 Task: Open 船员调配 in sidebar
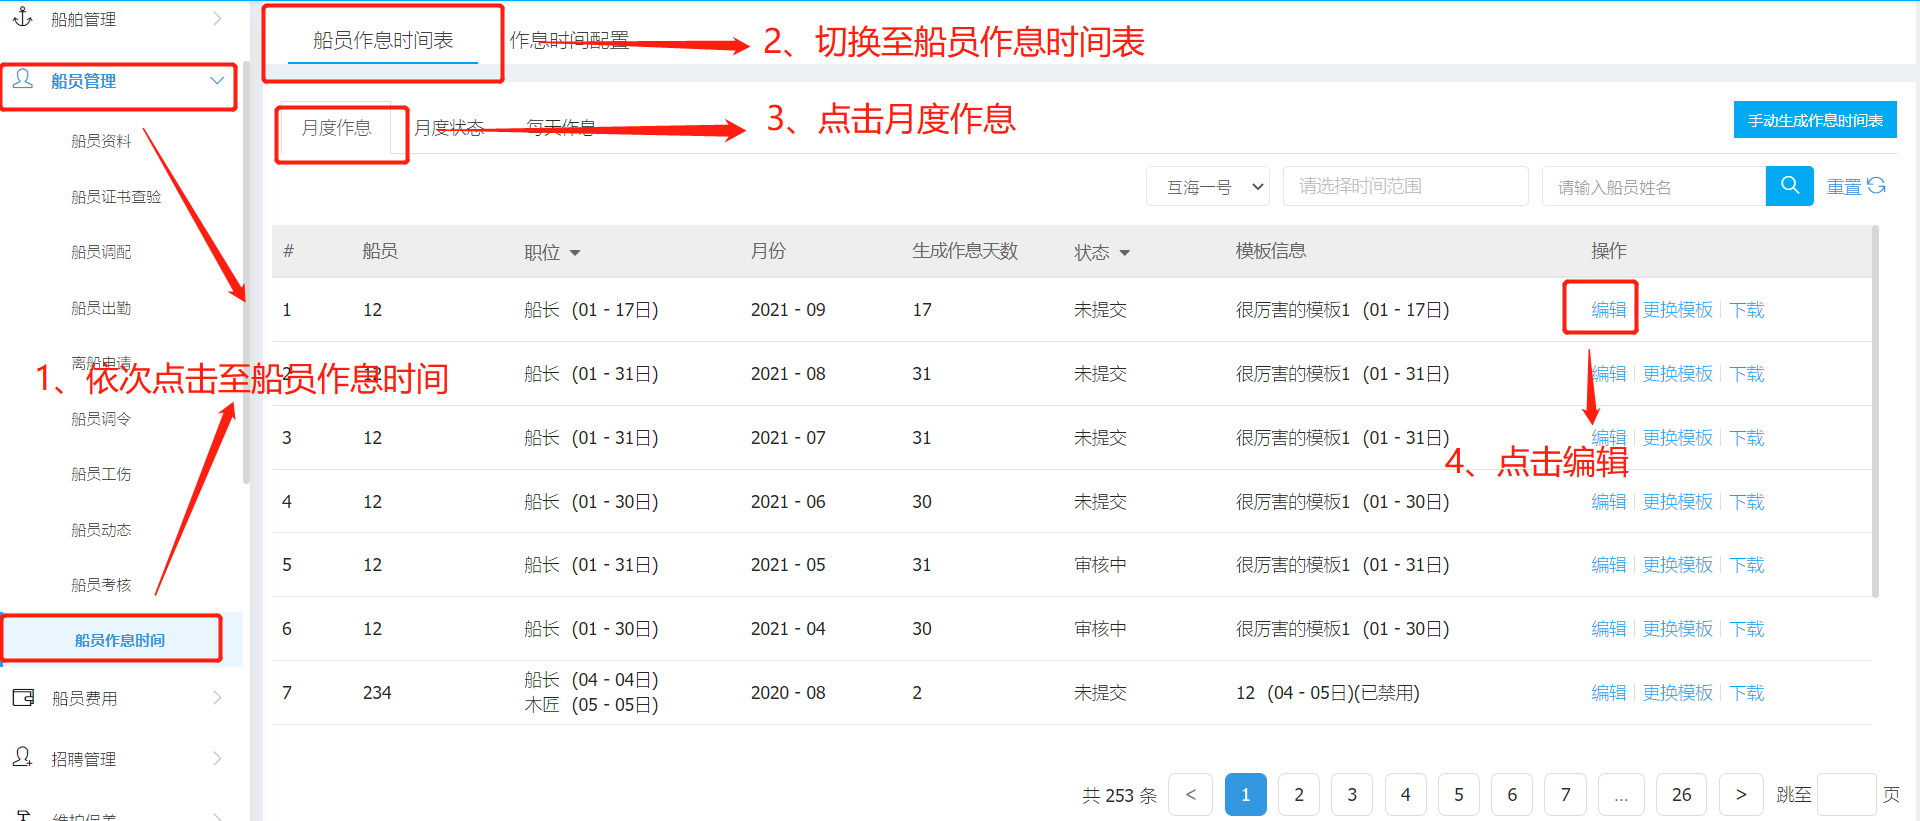(101, 252)
